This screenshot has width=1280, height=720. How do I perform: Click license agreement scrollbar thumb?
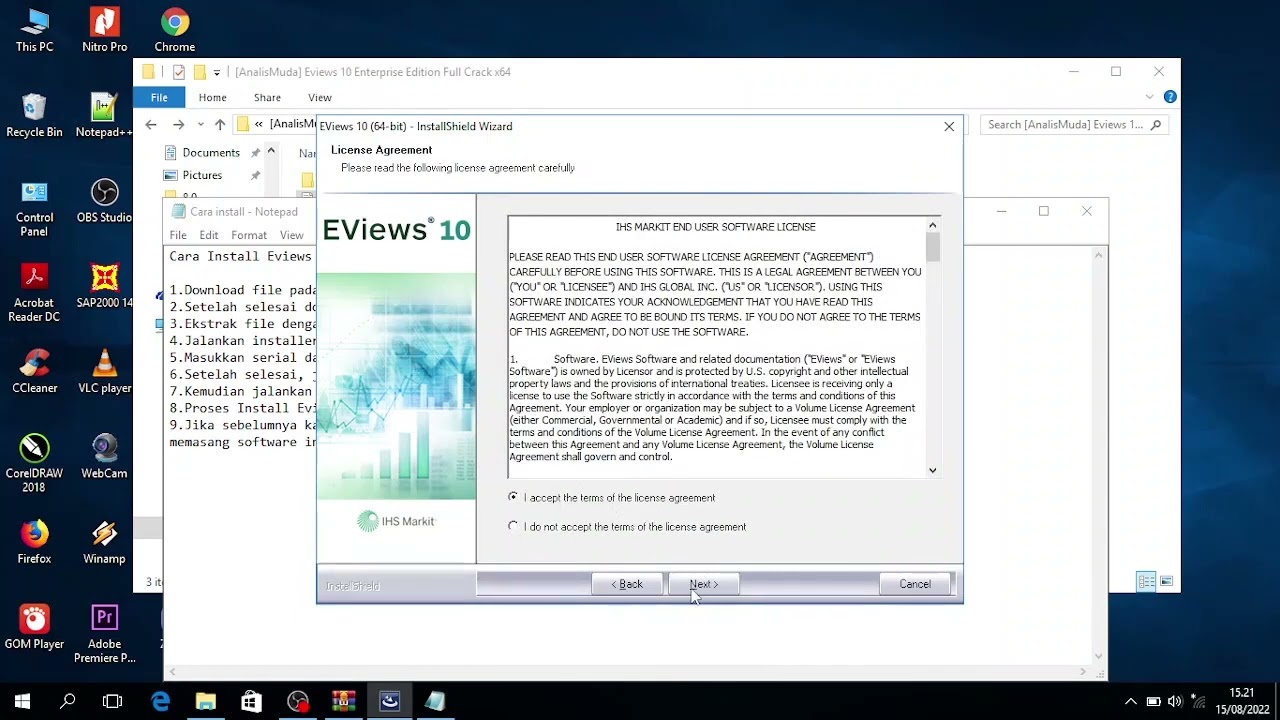pyautogui.click(x=932, y=247)
